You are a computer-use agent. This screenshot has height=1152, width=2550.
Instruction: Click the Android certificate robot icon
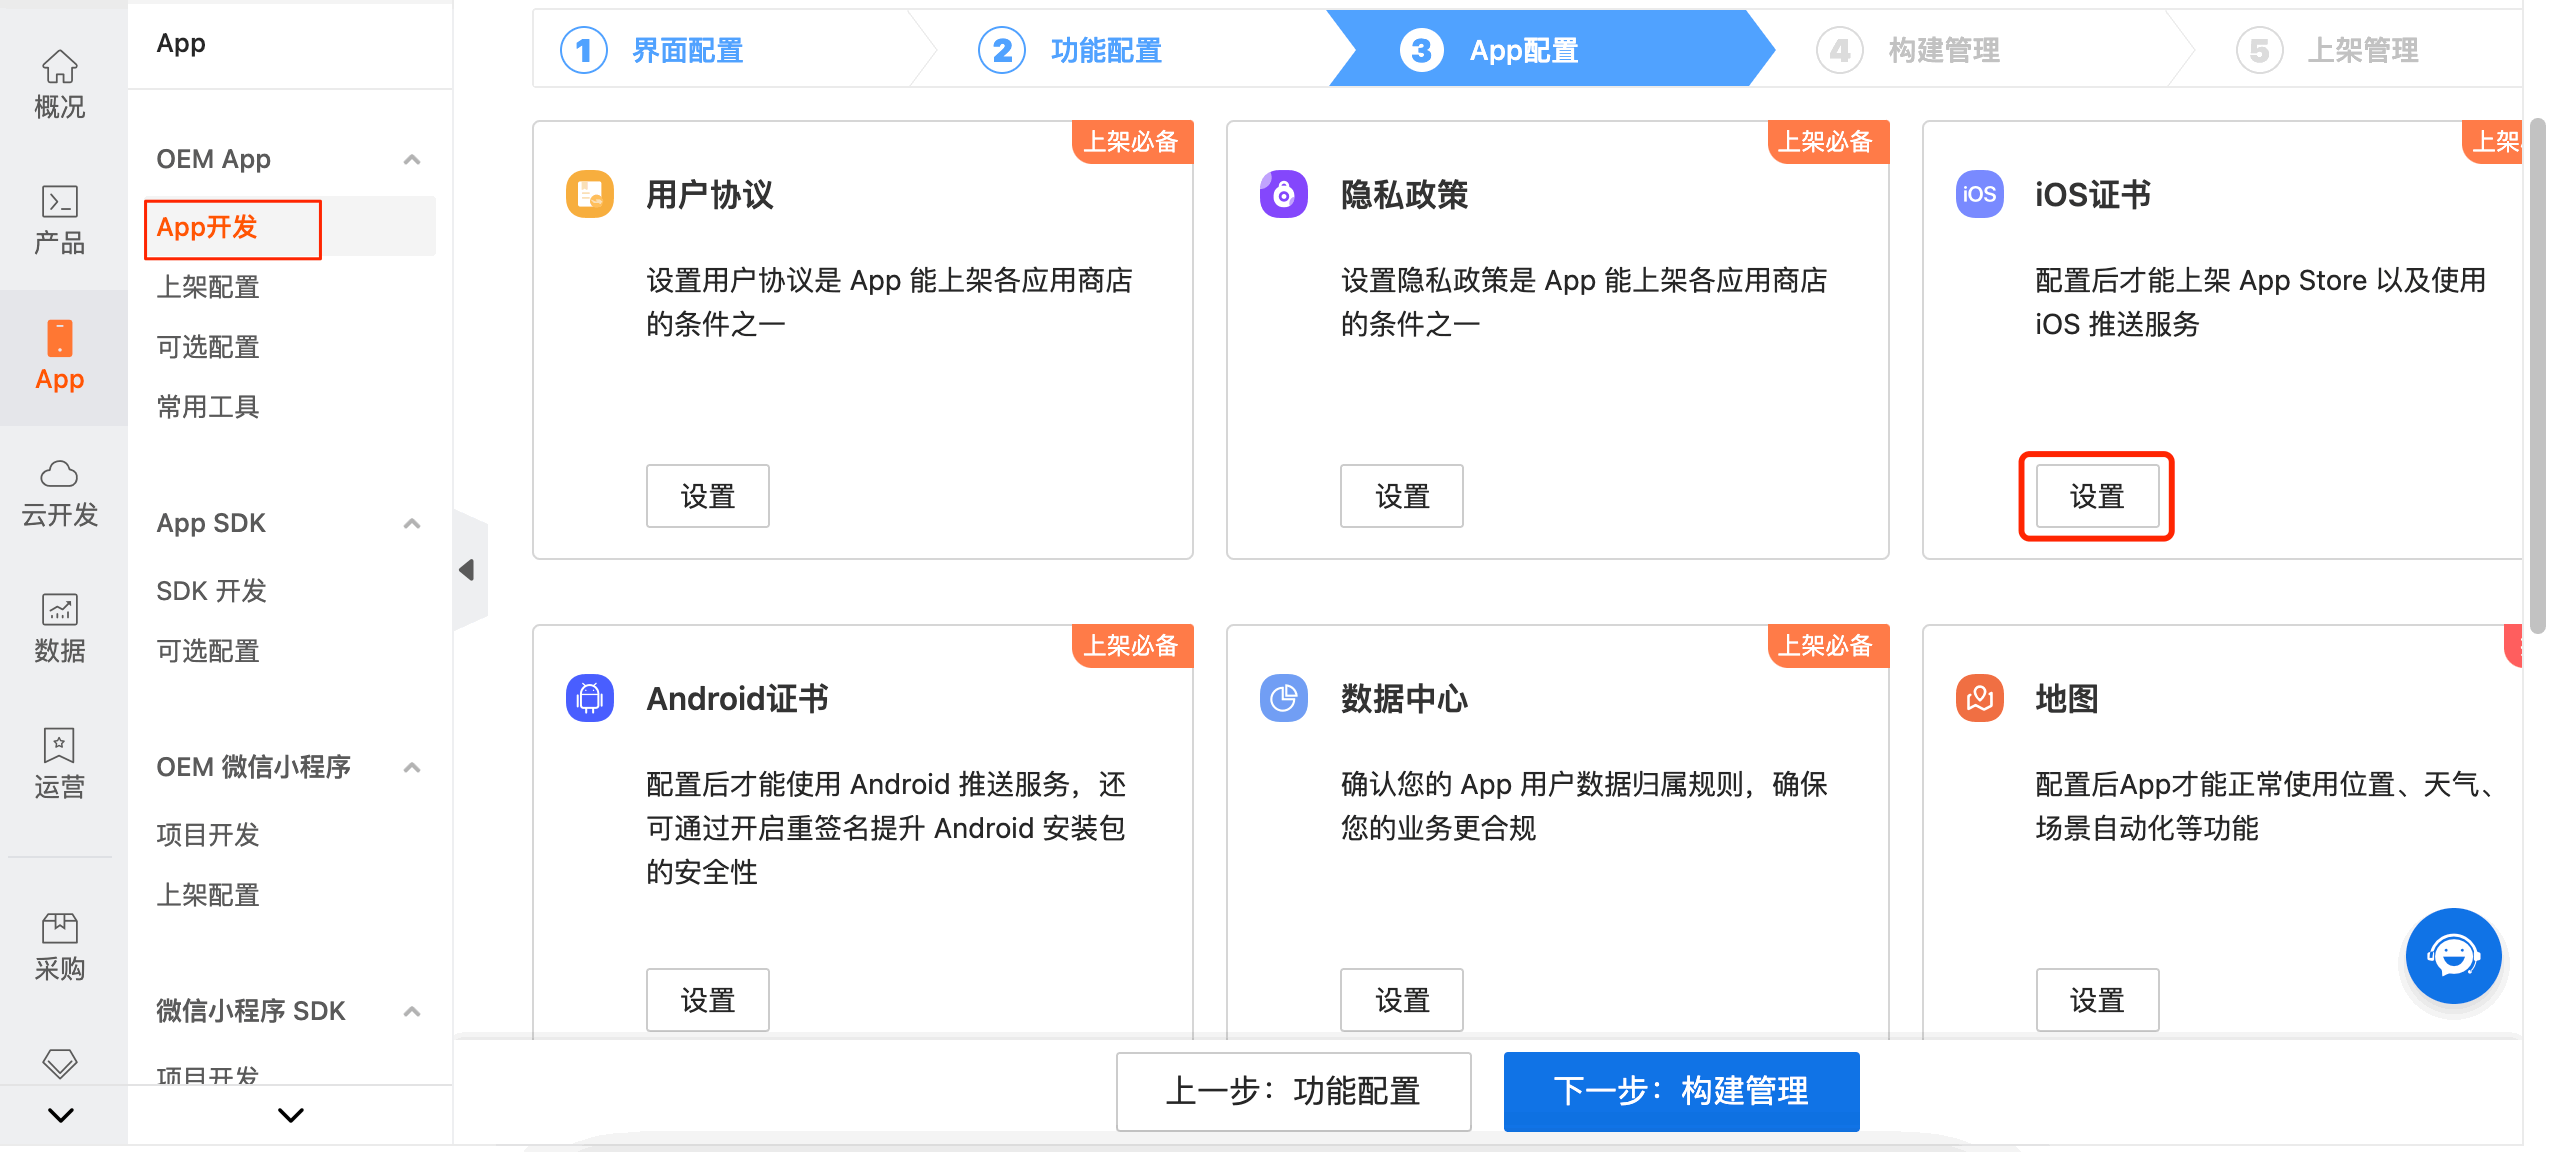click(x=589, y=698)
